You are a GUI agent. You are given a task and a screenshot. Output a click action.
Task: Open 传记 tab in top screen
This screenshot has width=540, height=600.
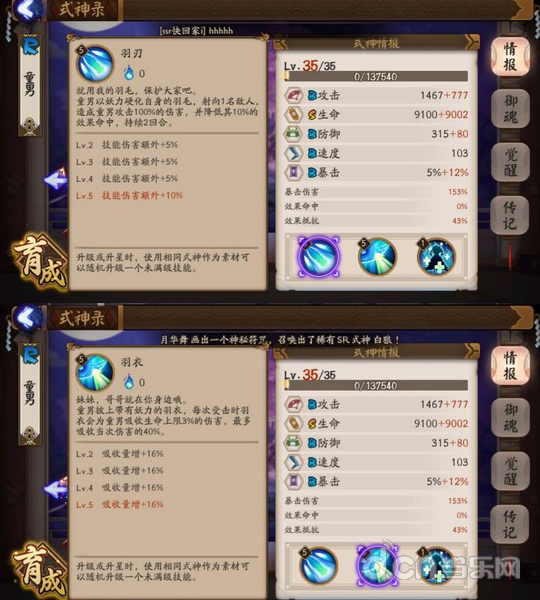pos(510,215)
